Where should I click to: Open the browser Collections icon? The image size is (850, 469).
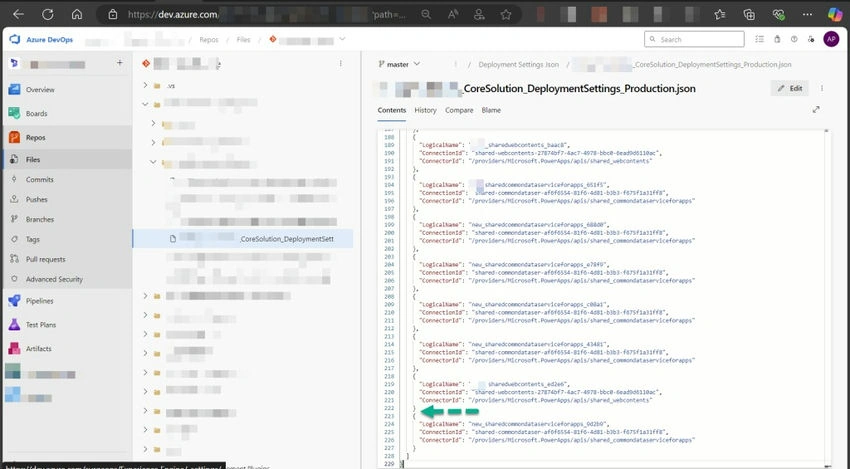pos(749,15)
